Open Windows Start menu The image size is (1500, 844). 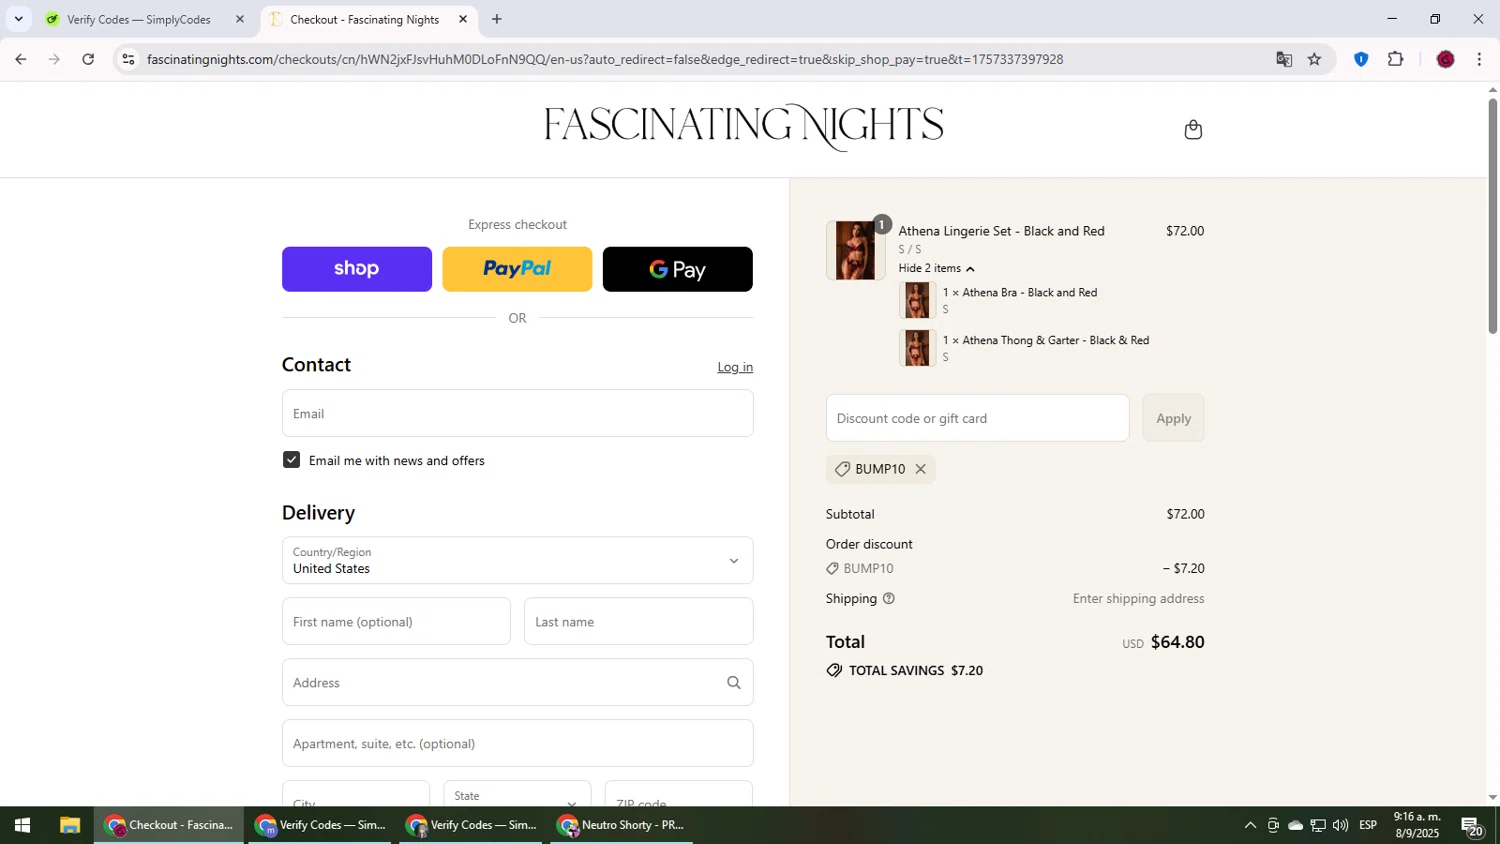[x=22, y=825]
